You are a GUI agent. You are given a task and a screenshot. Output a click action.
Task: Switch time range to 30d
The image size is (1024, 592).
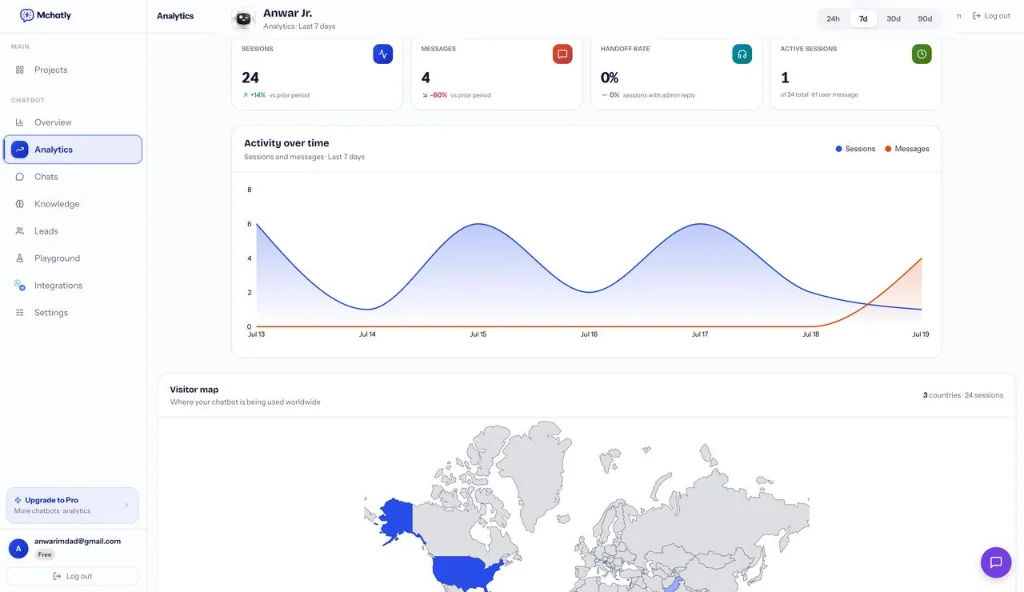click(x=893, y=18)
